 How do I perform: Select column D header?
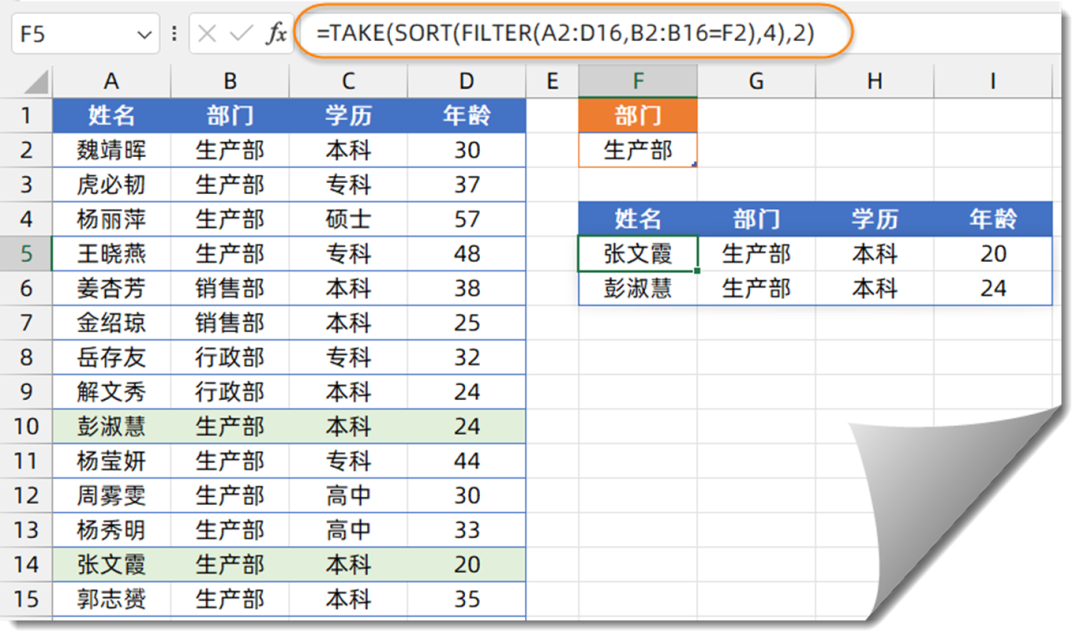(466, 82)
